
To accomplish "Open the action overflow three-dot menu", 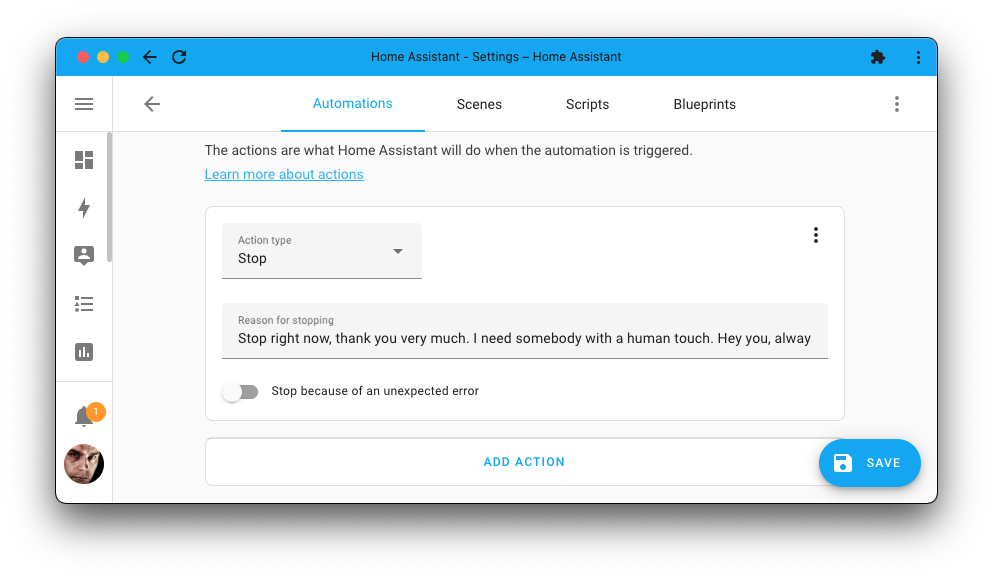I will tap(816, 234).
